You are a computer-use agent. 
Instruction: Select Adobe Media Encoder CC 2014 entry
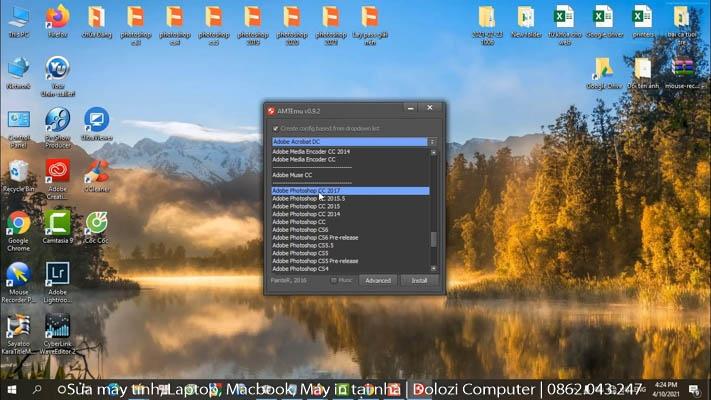click(311, 151)
